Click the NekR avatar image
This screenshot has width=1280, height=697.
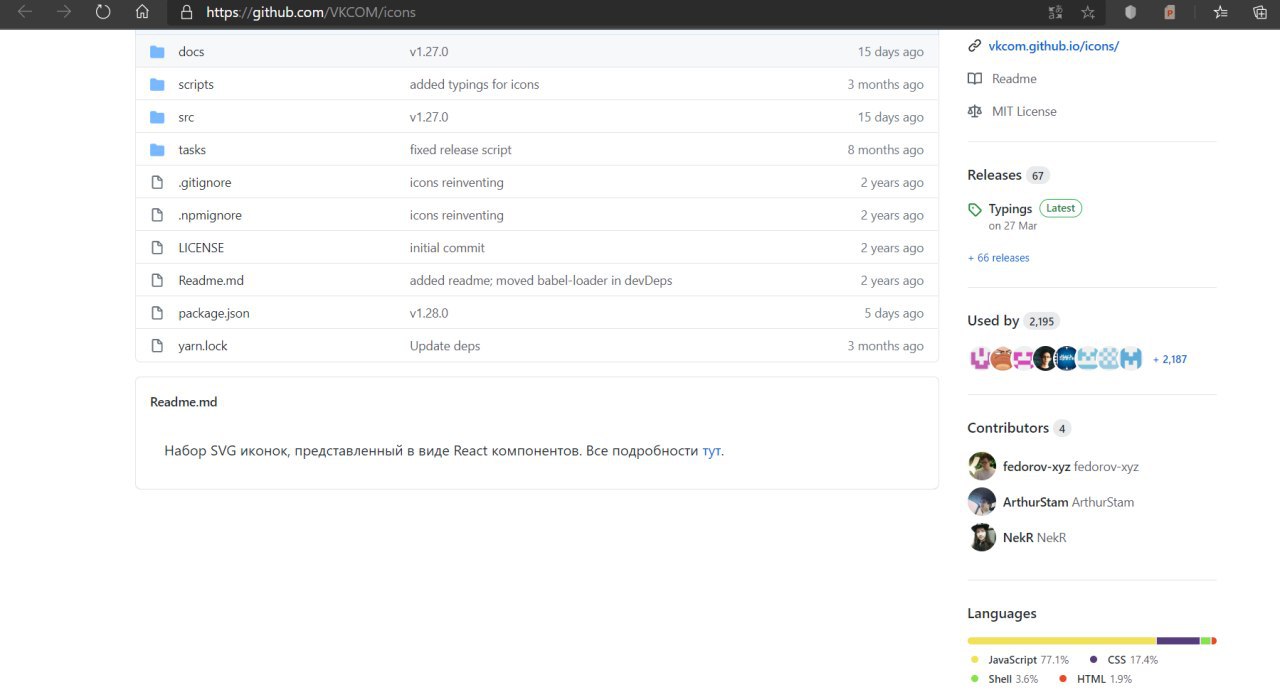pyautogui.click(x=982, y=537)
